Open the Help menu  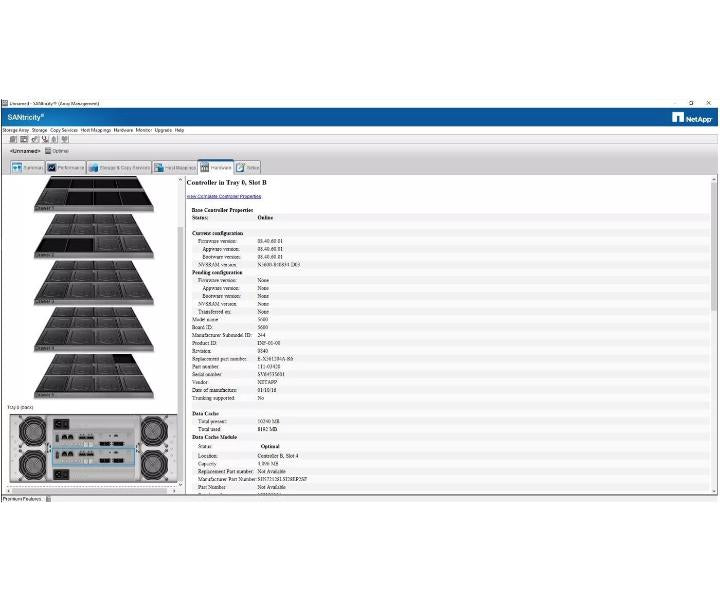[180, 130]
